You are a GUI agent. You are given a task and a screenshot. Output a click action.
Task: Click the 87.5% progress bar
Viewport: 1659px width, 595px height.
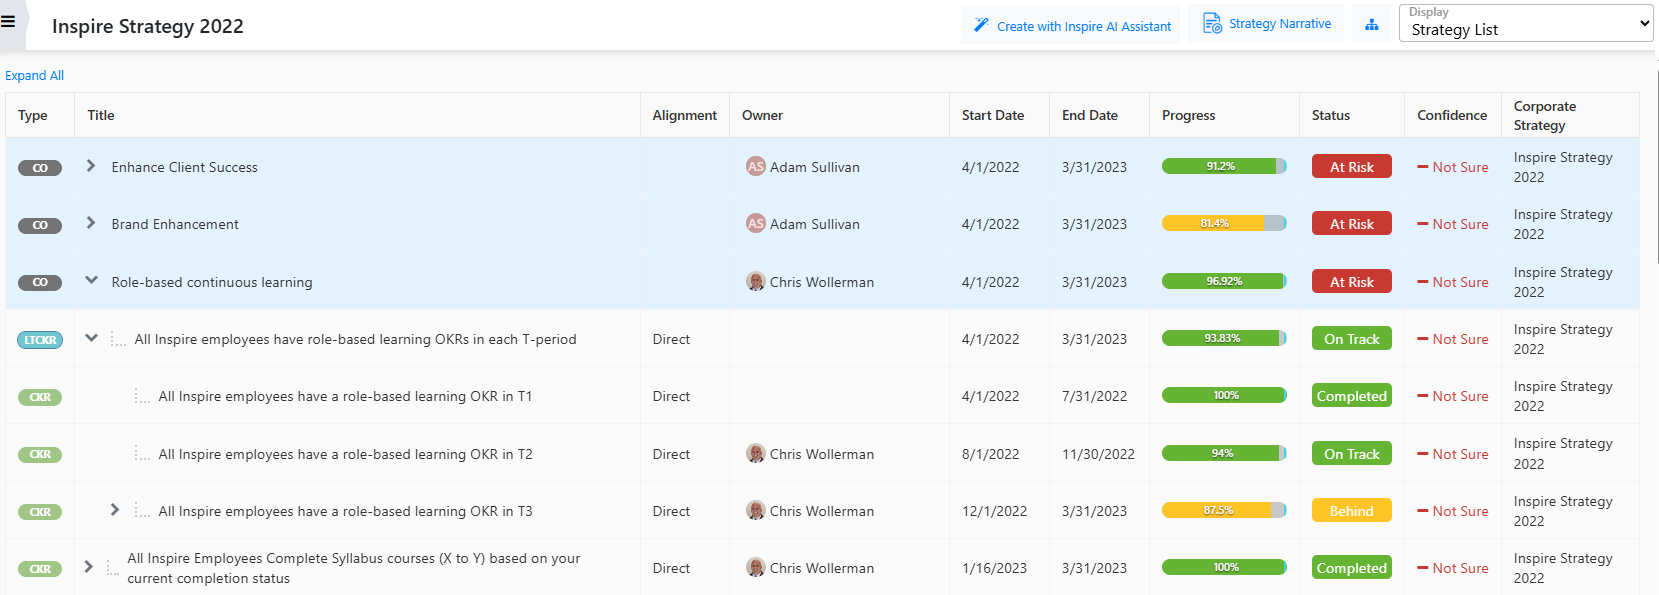click(x=1224, y=510)
